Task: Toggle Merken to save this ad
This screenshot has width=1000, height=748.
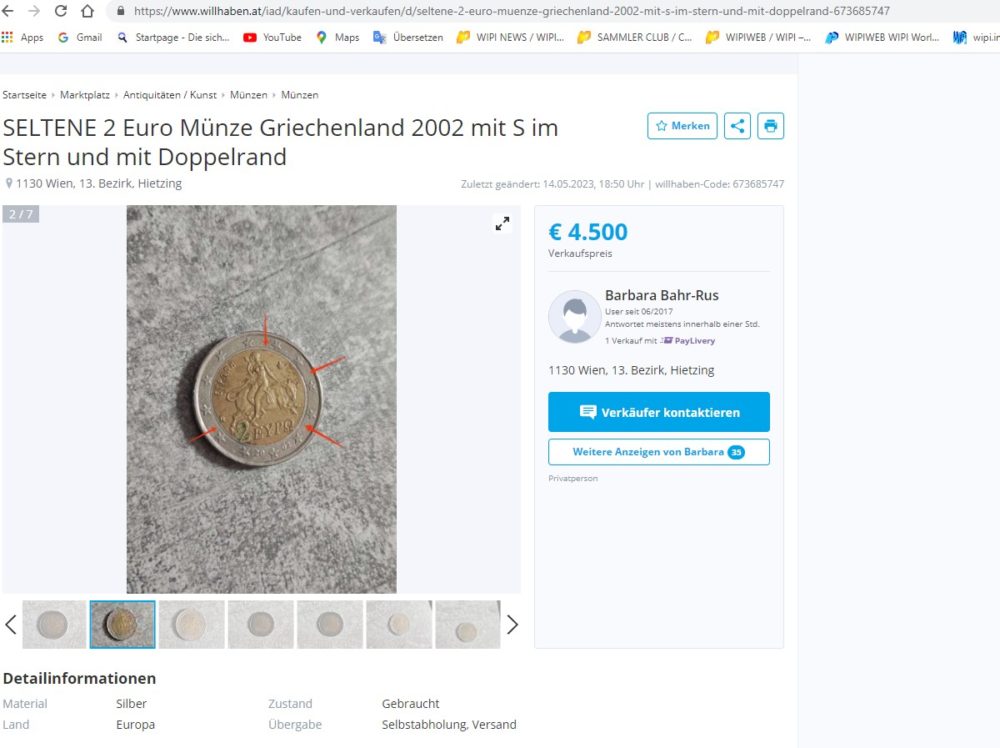Action: pos(682,126)
